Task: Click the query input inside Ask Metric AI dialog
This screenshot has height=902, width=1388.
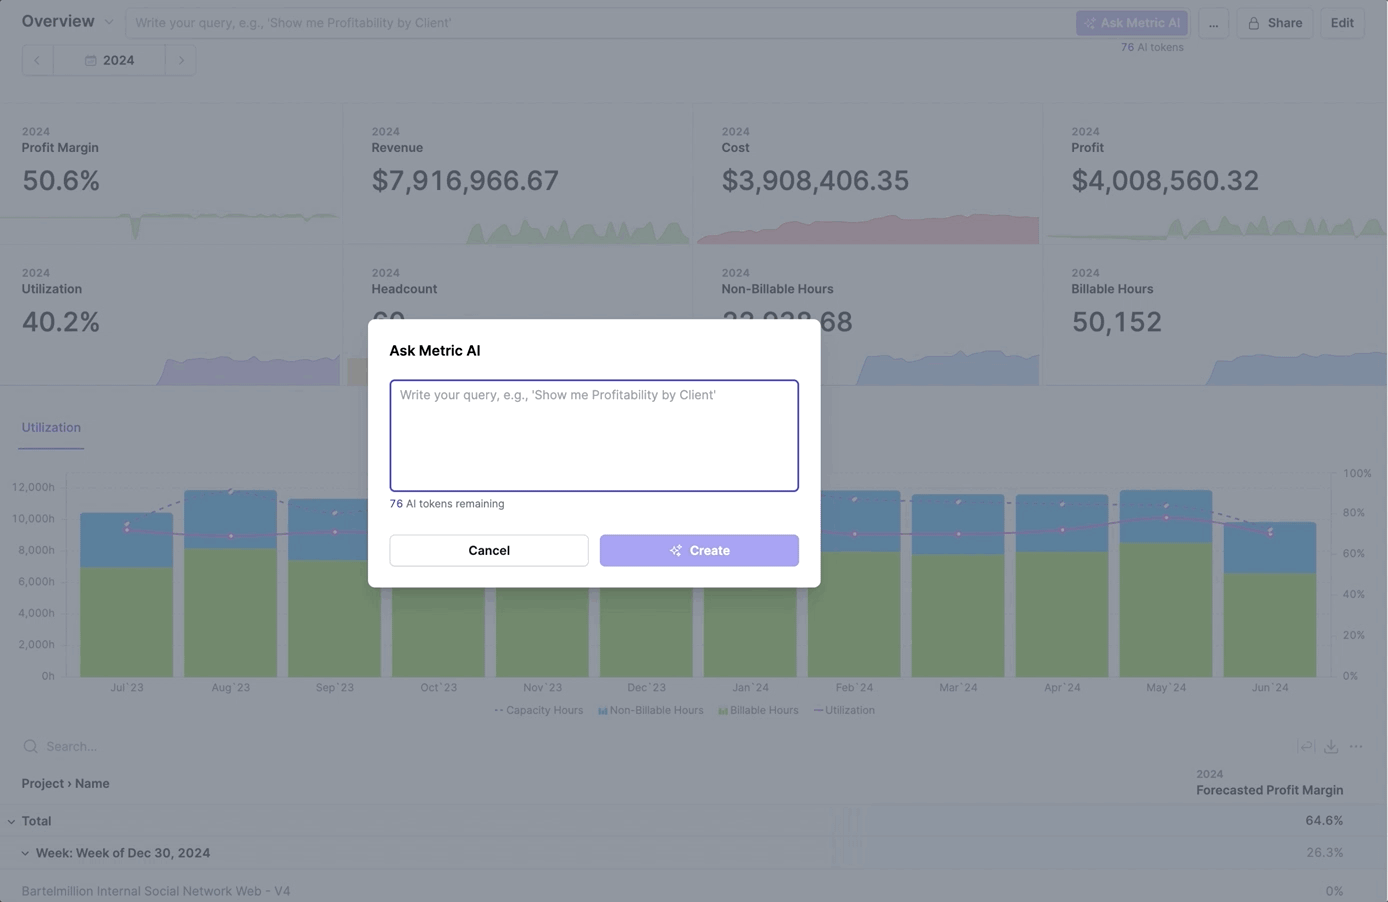Action: [x=594, y=435]
